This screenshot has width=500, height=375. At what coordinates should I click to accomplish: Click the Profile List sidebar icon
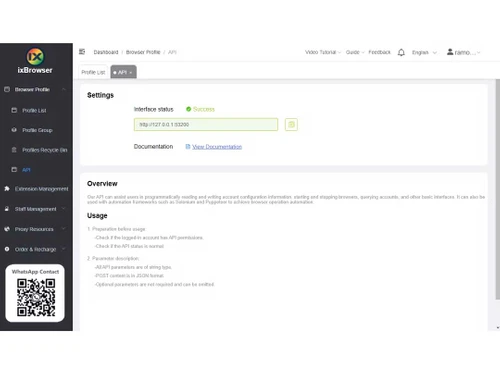(14, 110)
